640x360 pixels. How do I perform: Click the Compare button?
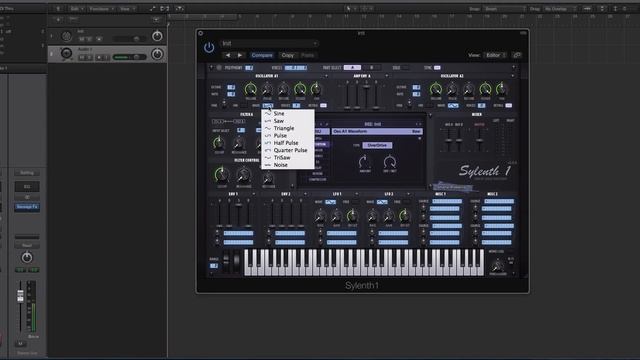click(x=262, y=55)
